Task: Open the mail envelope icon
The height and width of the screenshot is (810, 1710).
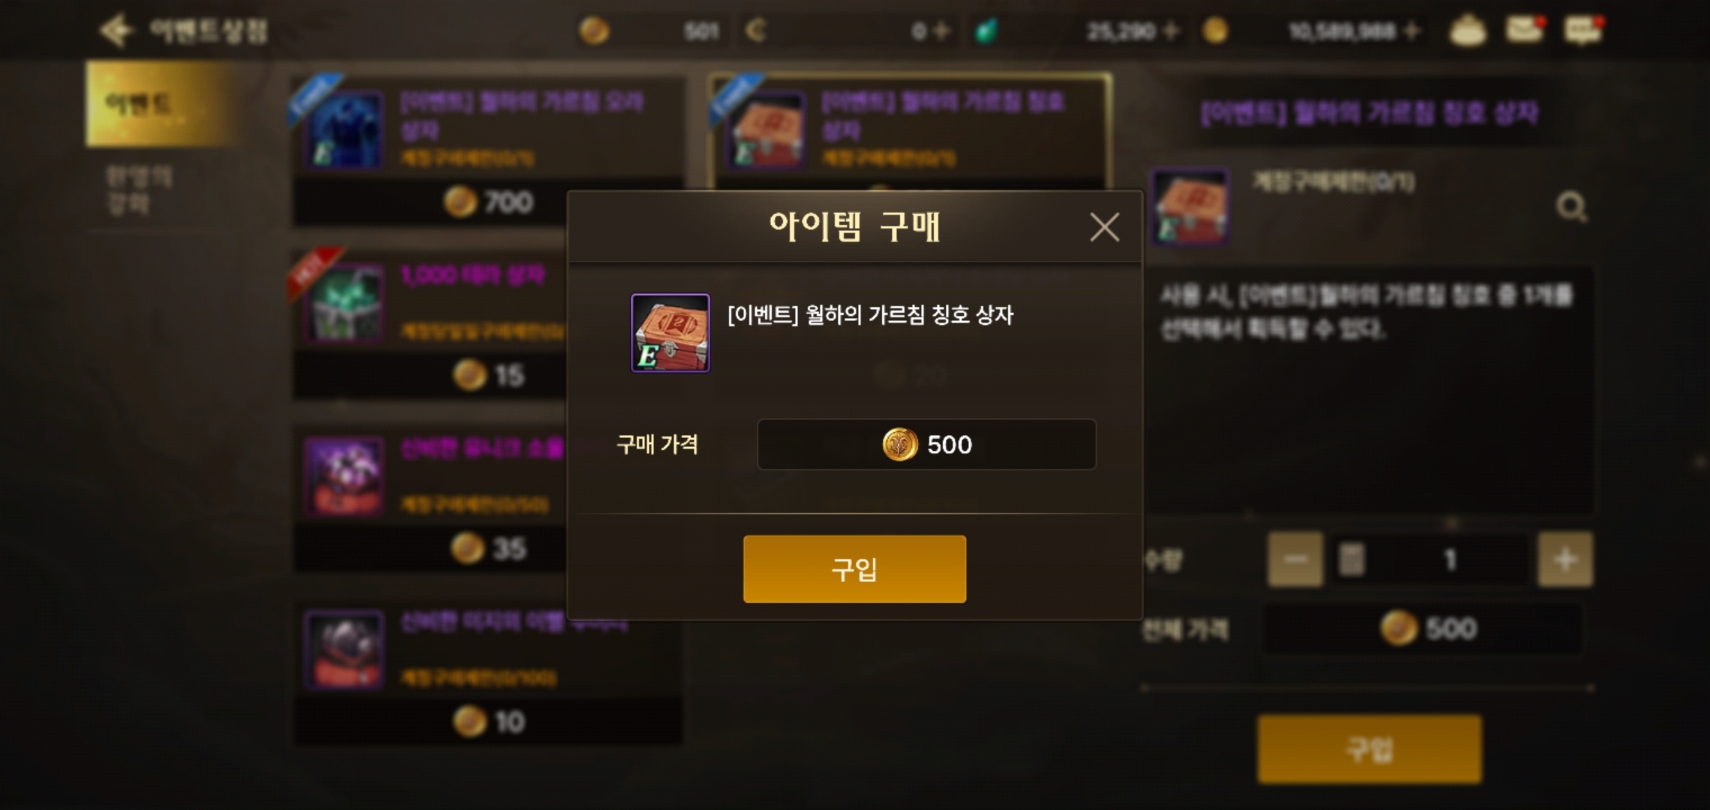Action: point(1525,29)
